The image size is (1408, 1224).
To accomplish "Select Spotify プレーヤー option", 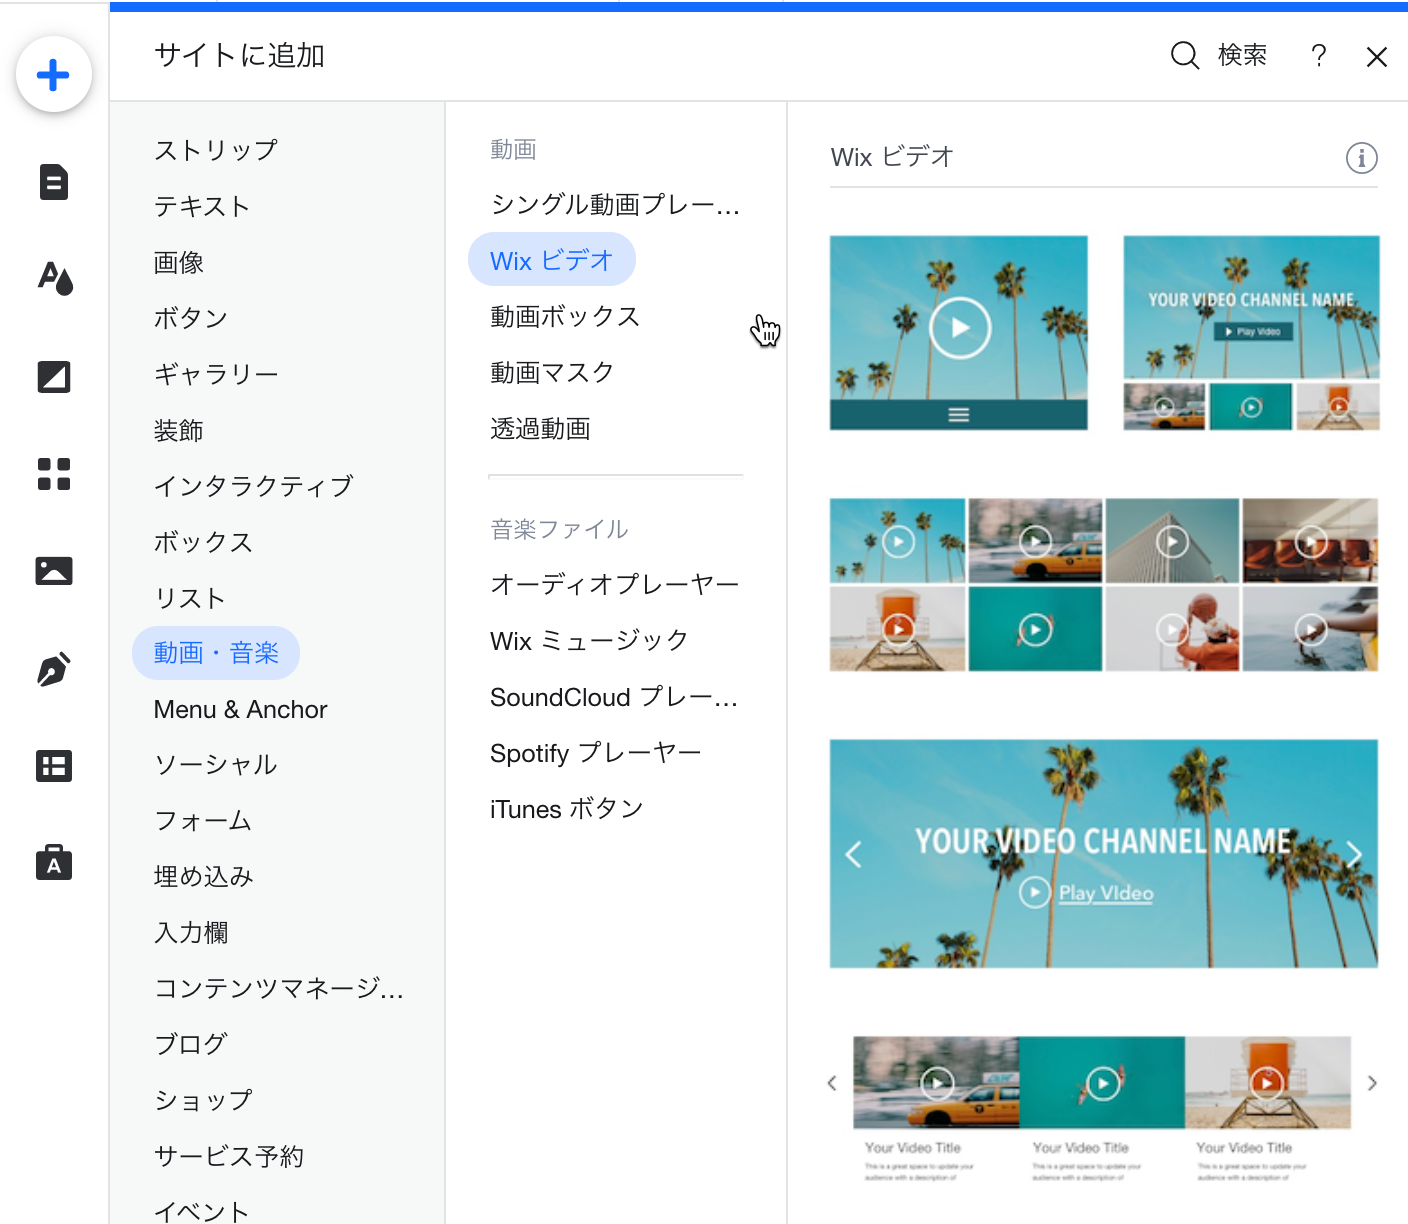I will coord(595,752).
